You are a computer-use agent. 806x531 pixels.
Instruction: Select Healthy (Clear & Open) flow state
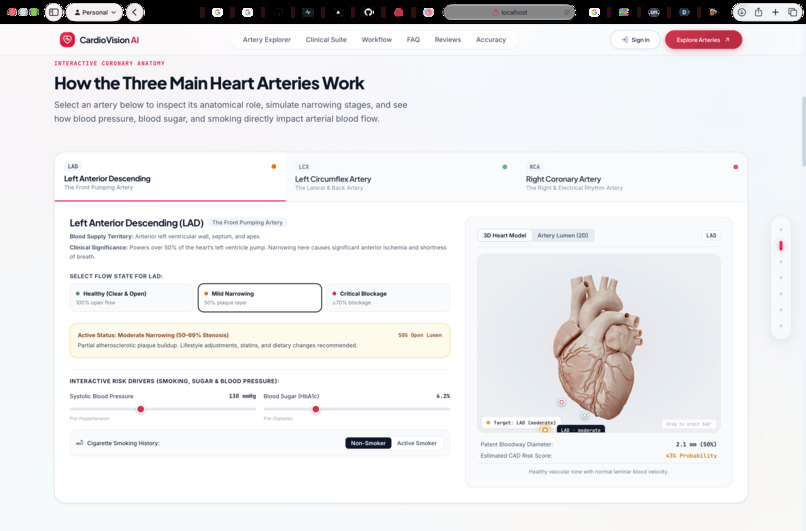click(x=132, y=298)
